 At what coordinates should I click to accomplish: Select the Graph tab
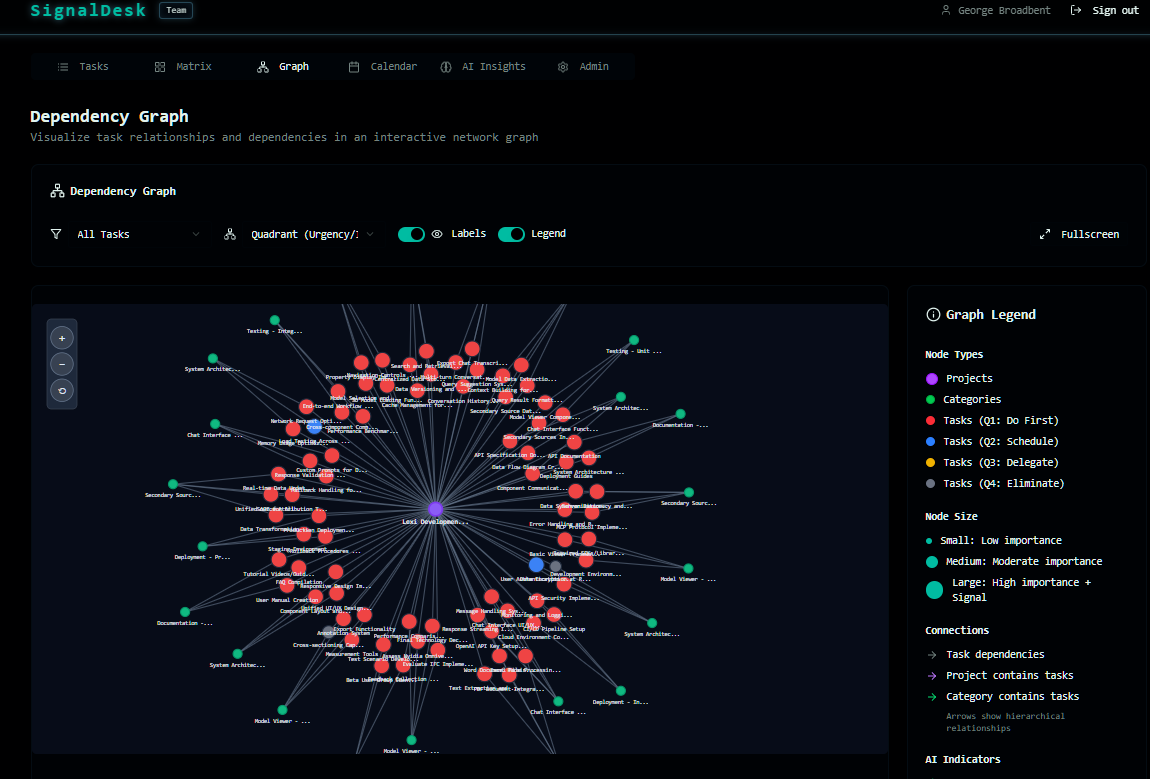(283, 67)
